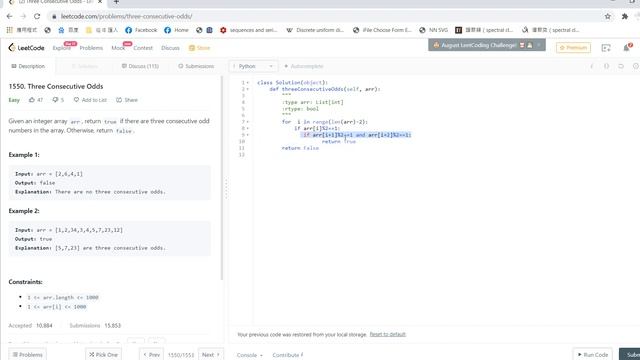Viewport: 640px width, 360px height.
Task: Open the editor settings icon
Action: click(636, 66)
